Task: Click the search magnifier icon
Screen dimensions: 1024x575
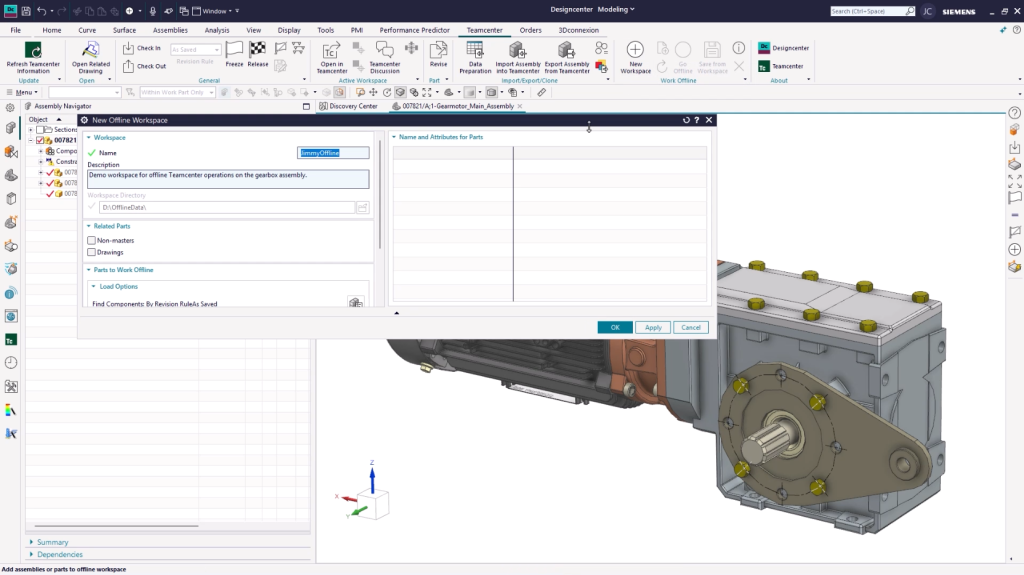Action: (910, 11)
